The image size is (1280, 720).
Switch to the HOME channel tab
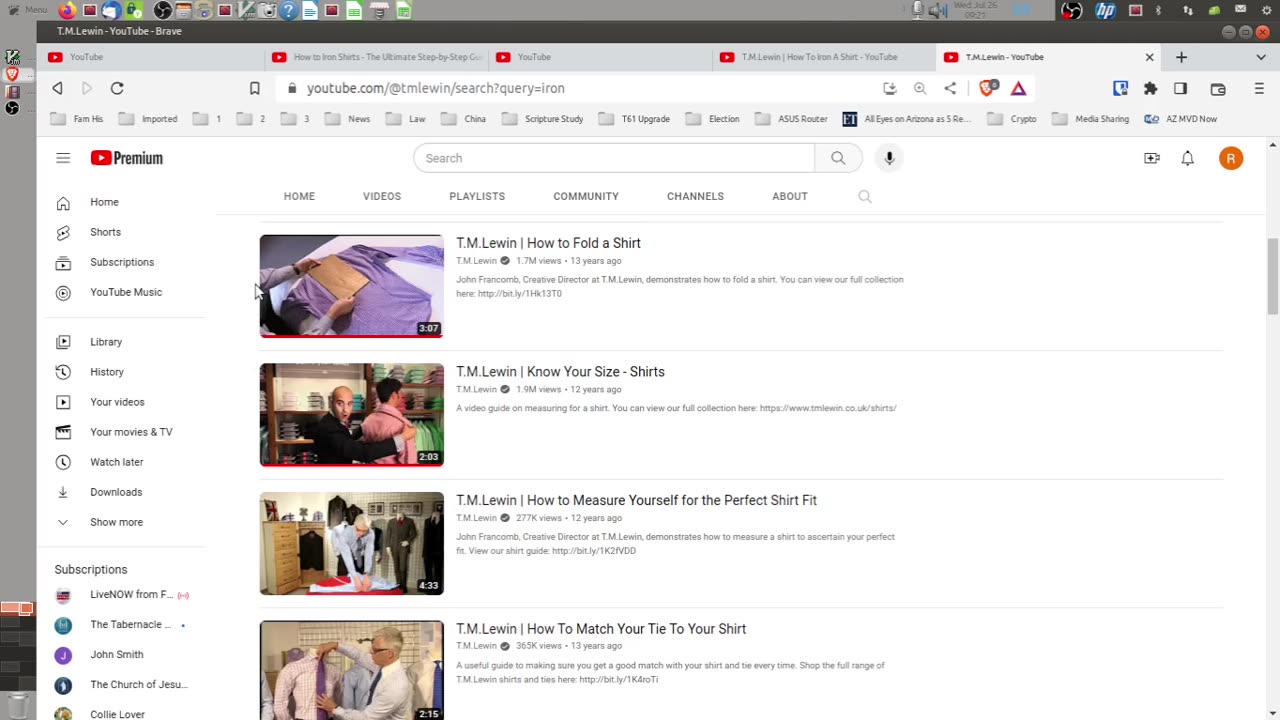[299, 196]
